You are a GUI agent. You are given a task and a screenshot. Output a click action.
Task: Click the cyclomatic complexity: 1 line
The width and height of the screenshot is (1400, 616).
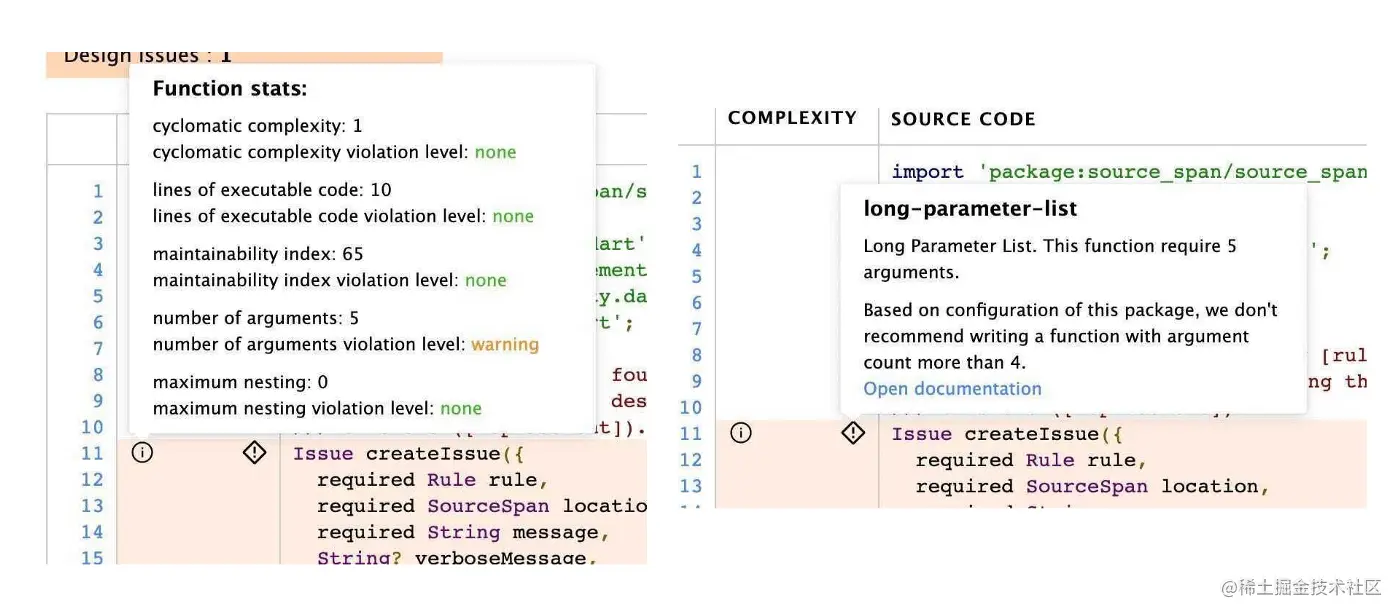(257, 126)
